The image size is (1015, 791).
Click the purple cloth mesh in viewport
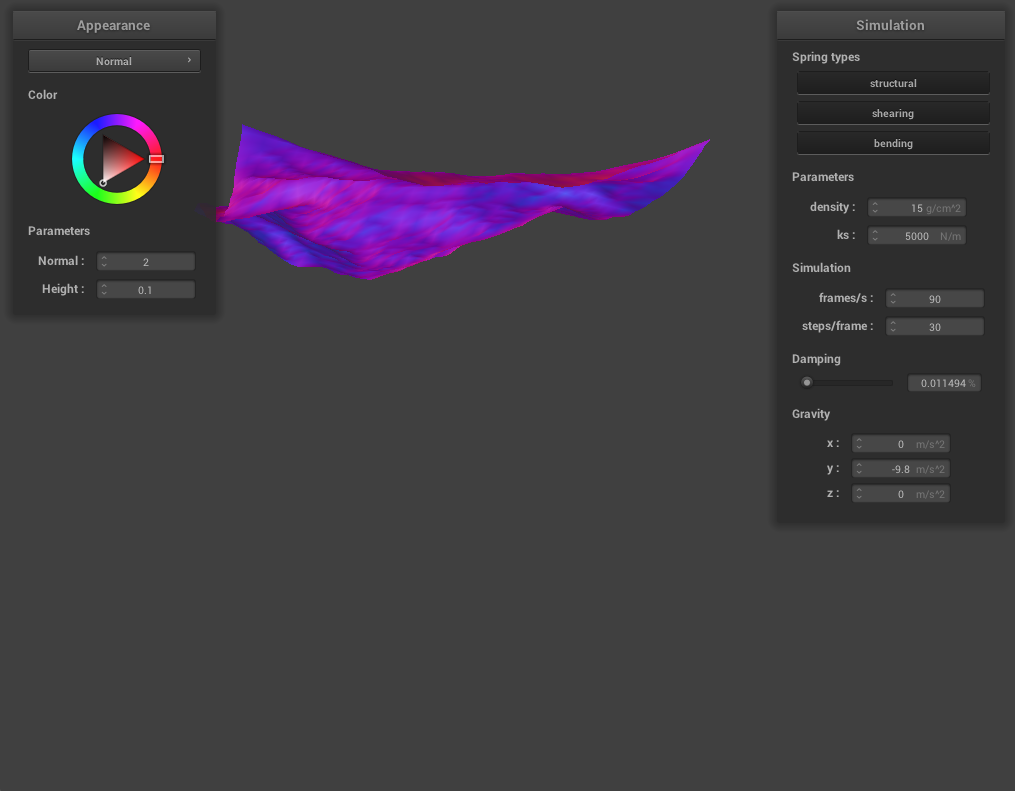pos(414,214)
